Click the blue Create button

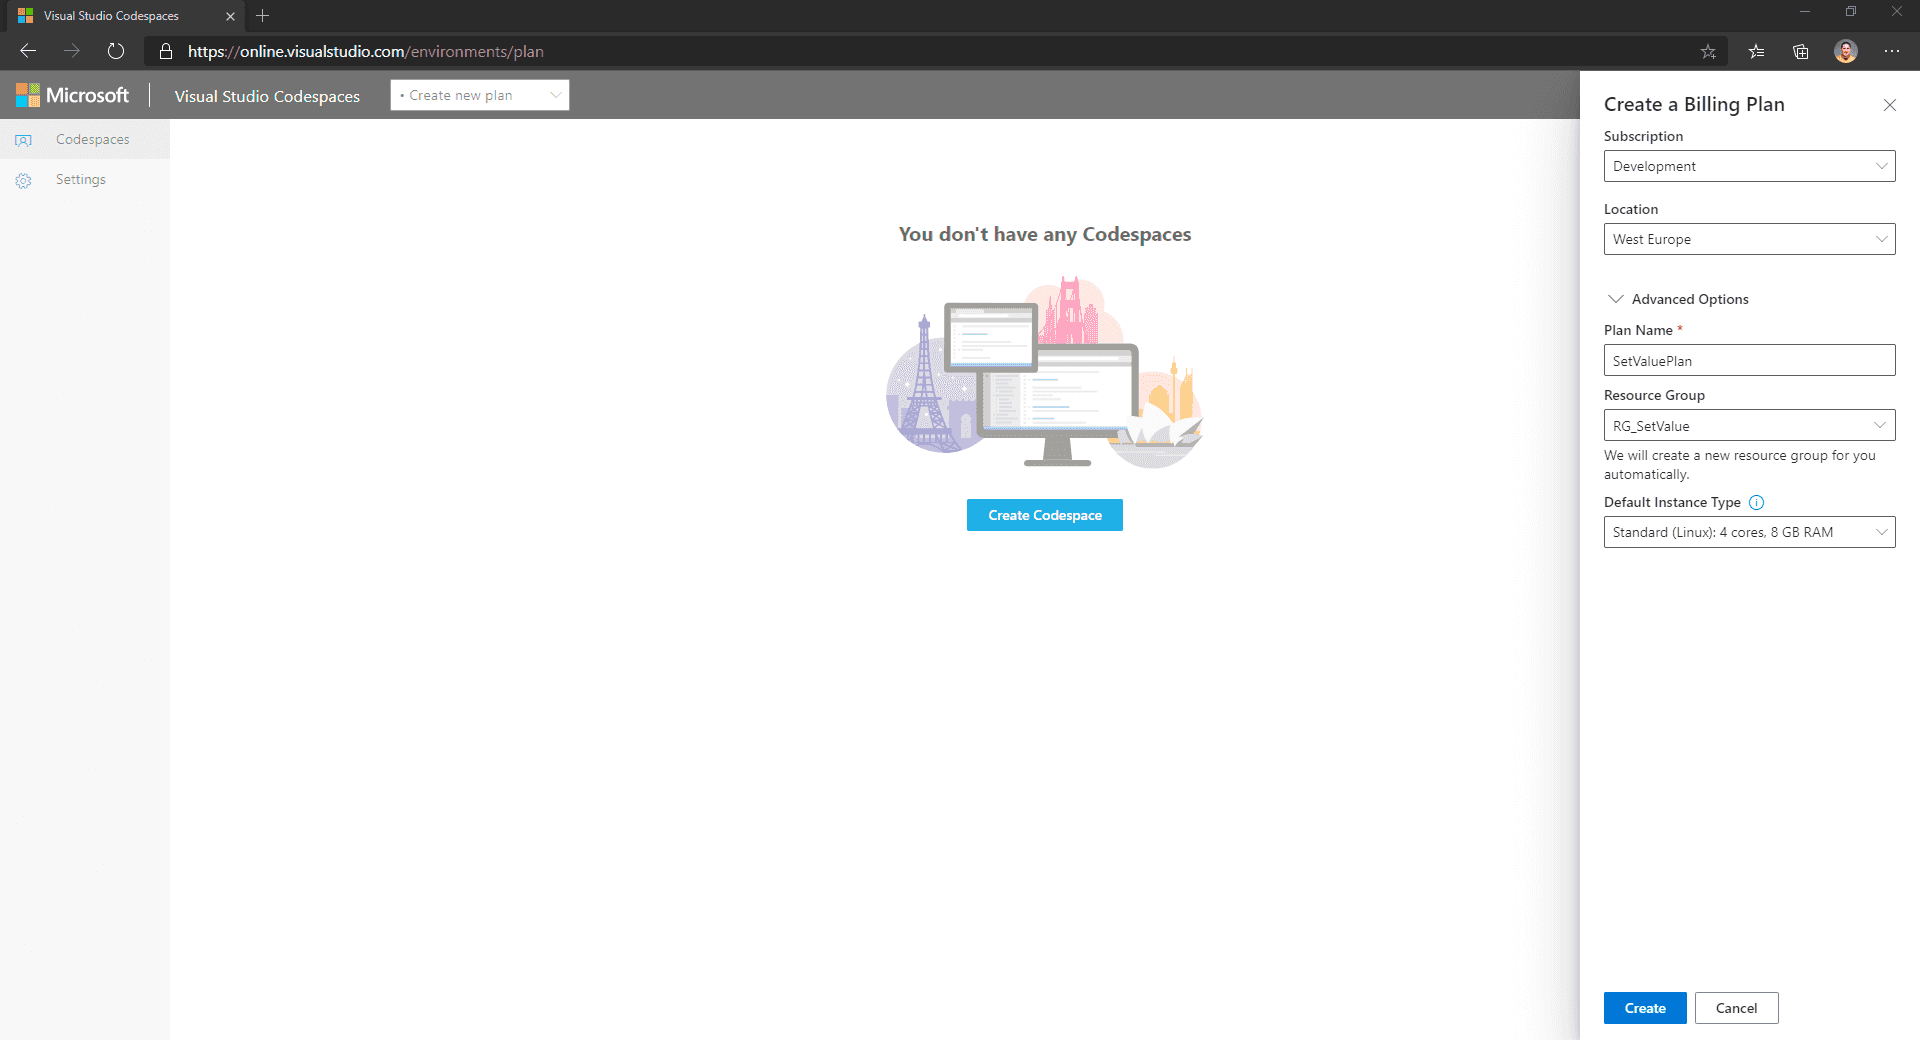click(1645, 1008)
